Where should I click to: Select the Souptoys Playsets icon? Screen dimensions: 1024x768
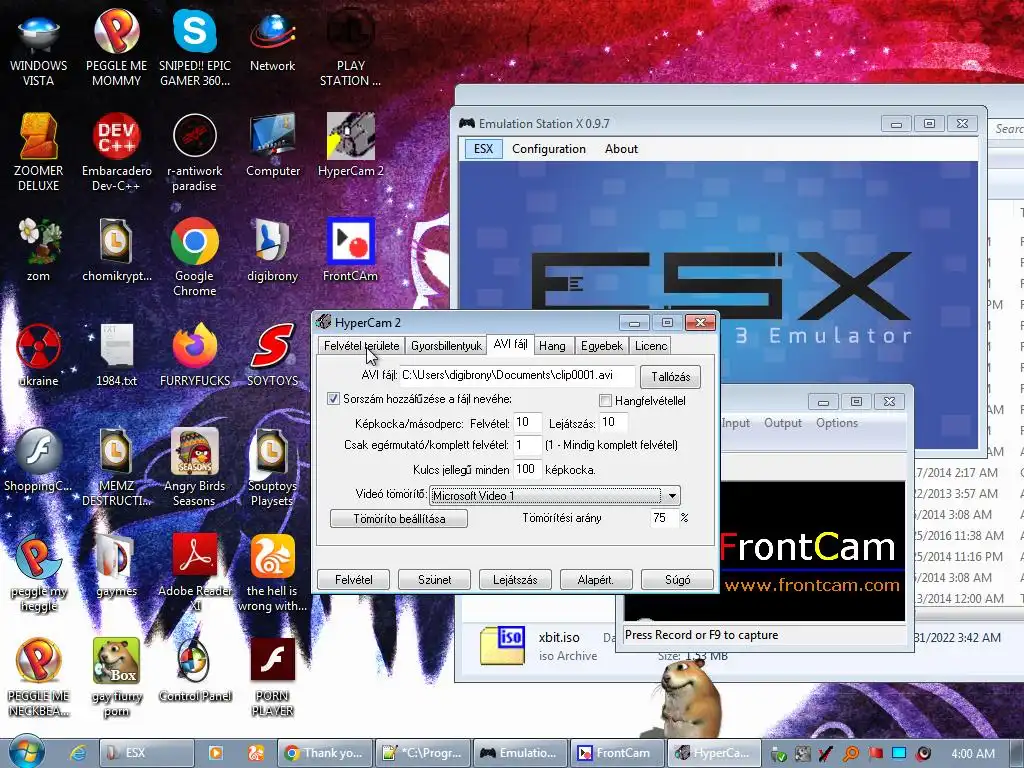coord(272,467)
